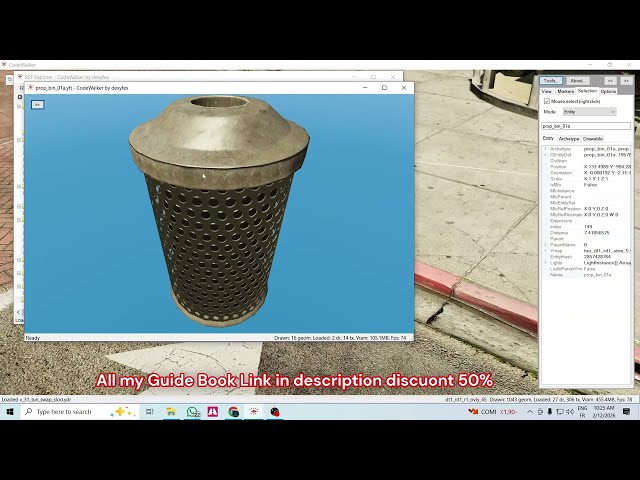Viewport: 640px width, 480px height.
Task: Open File Explorer from taskbar
Action: [x=171, y=412]
